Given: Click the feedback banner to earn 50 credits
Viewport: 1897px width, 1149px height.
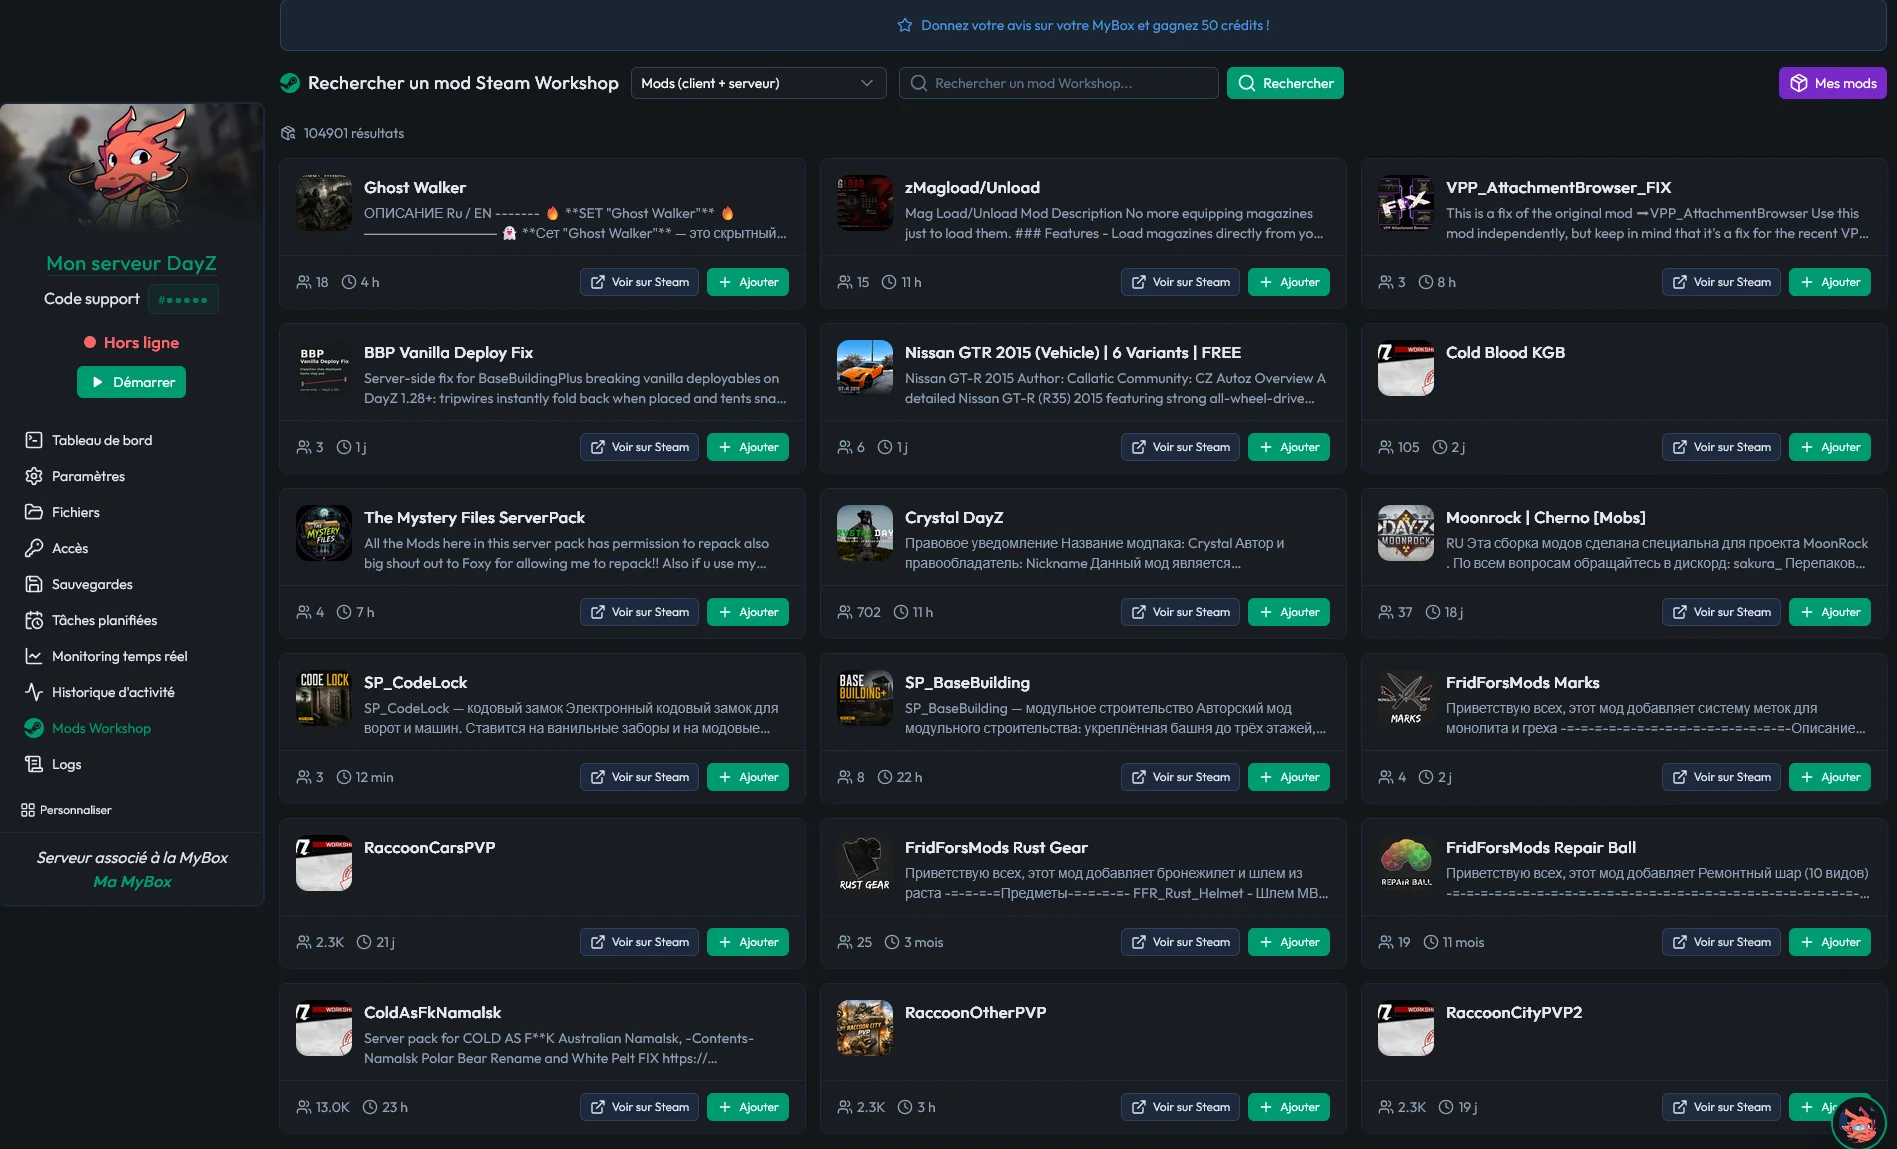Looking at the screenshot, I should click(x=1083, y=25).
